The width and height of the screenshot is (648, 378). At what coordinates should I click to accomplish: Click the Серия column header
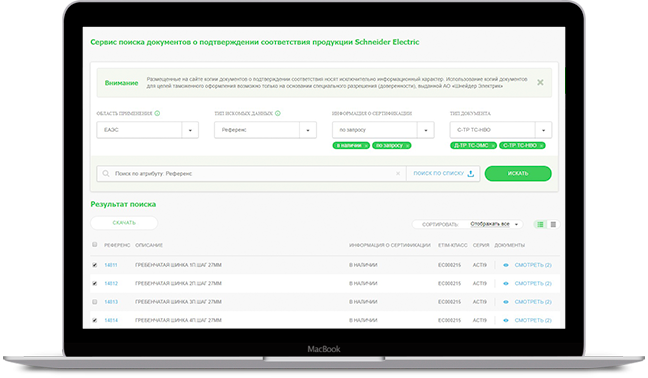click(x=481, y=245)
